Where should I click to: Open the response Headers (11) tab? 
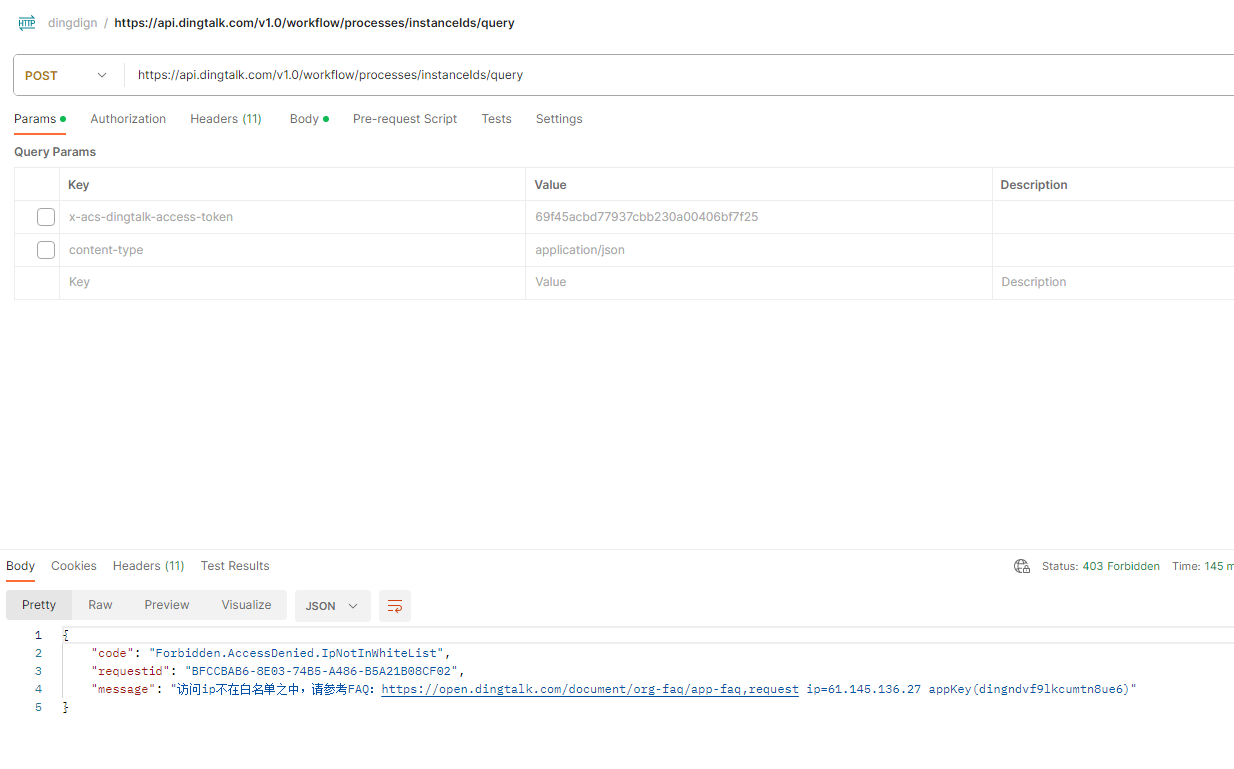149,566
